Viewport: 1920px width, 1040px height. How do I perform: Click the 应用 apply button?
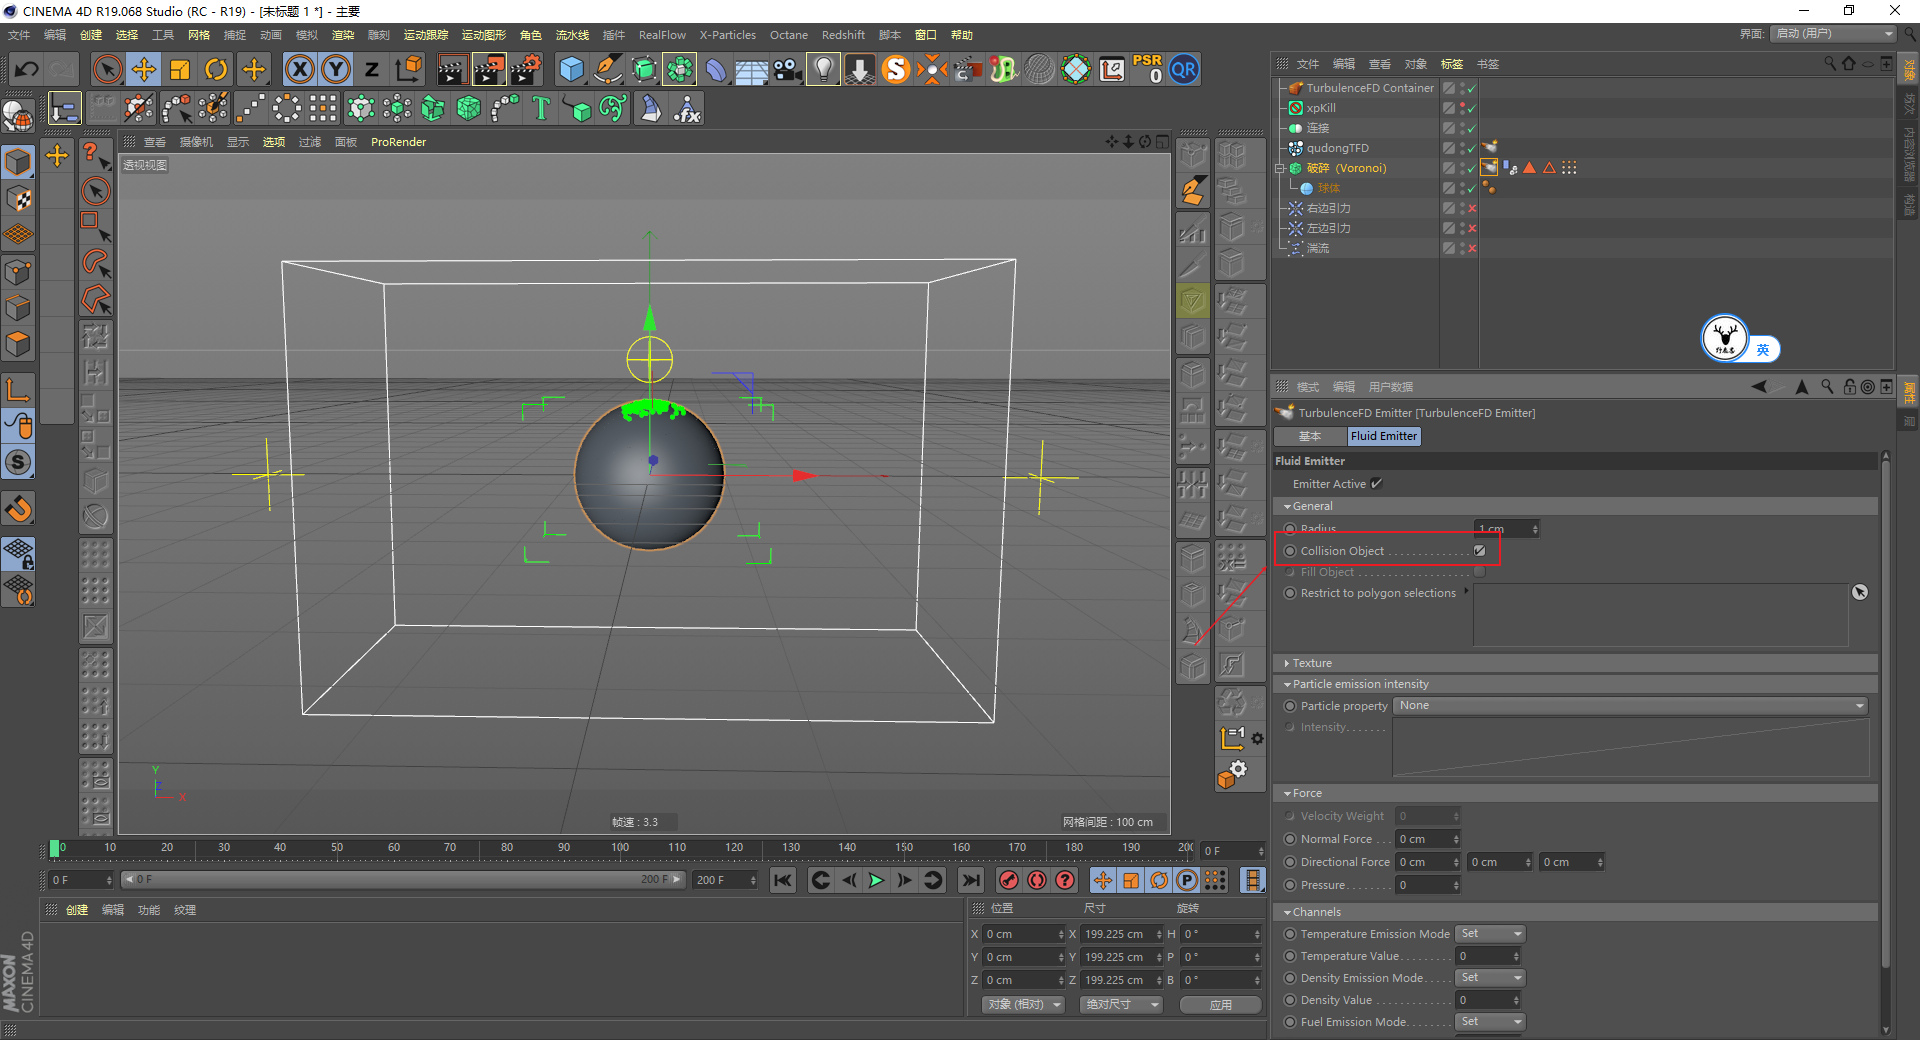(1220, 1005)
